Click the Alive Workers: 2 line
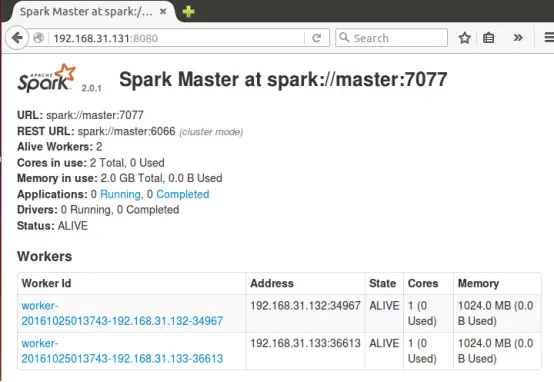554x382 pixels. (60, 147)
